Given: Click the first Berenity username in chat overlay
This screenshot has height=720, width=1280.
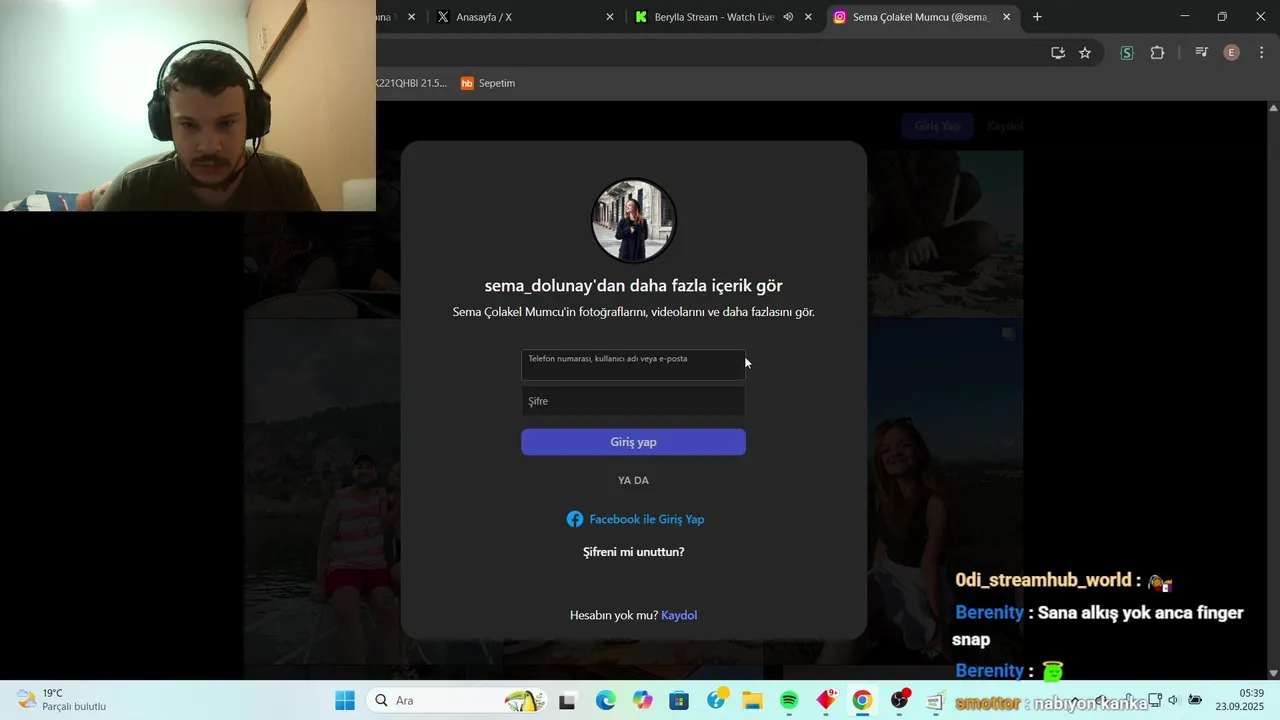Looking at the screenshot, I should point(990,613).
